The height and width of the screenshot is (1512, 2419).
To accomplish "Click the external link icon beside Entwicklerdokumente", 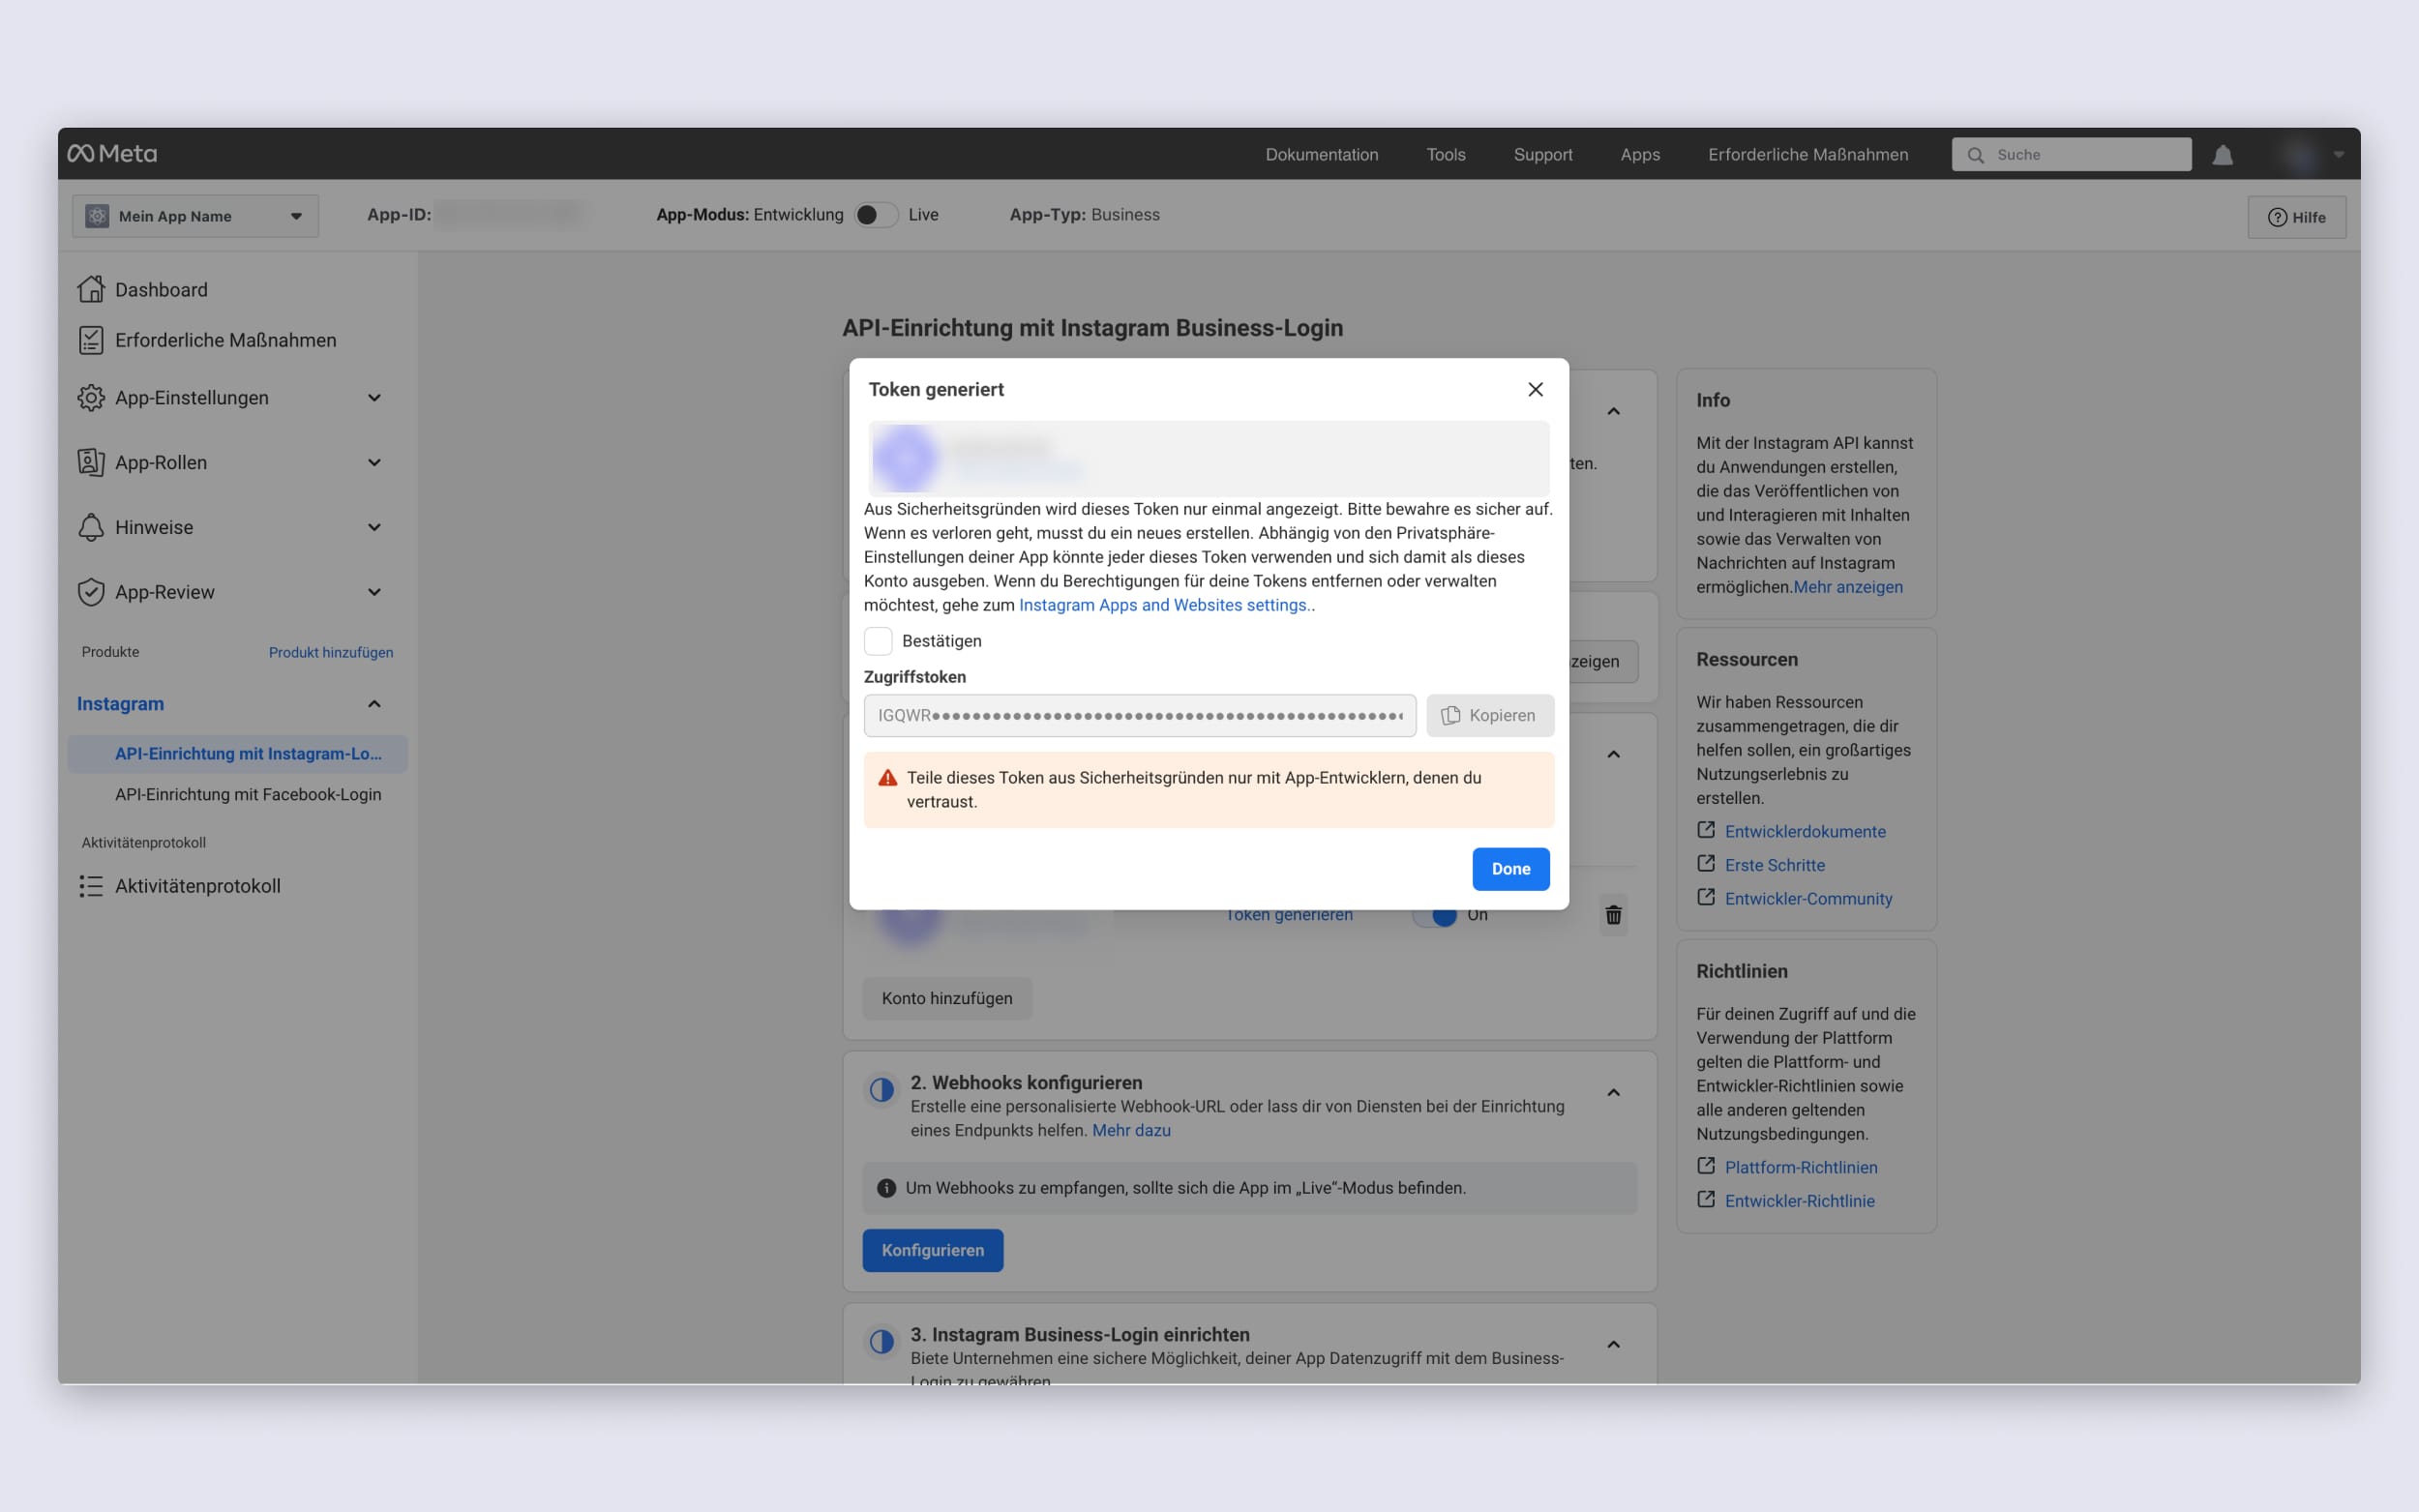I will [1706, 830].
